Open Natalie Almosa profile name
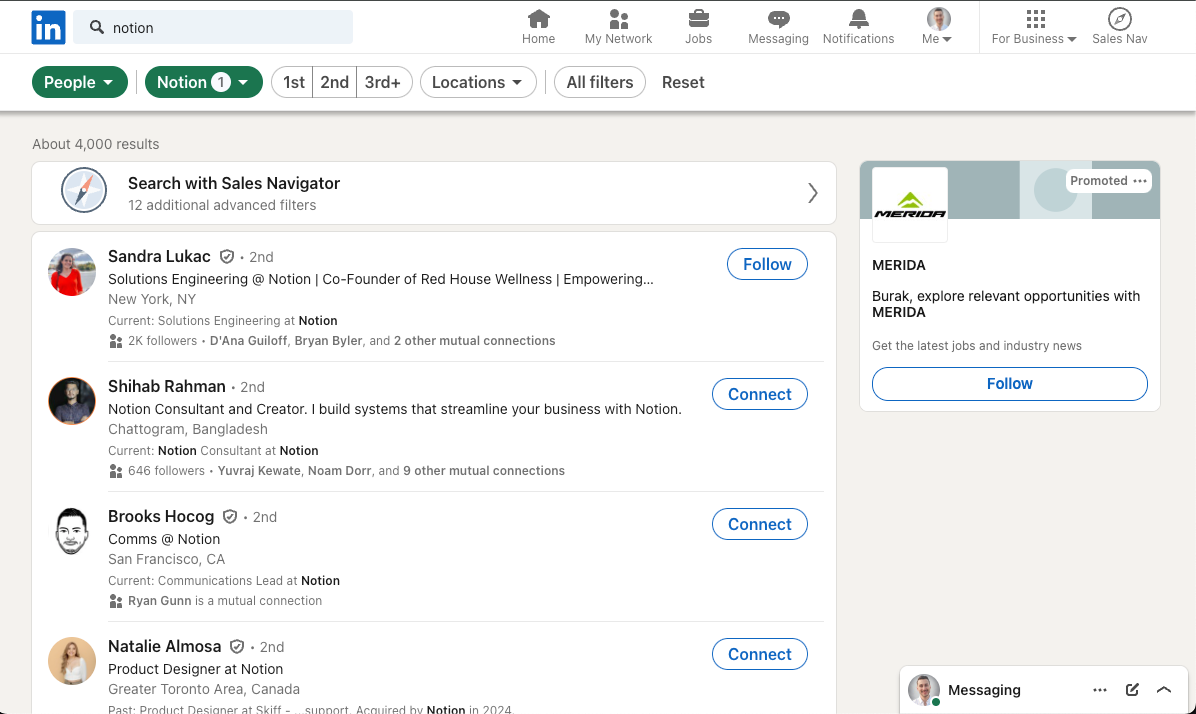 165,646
